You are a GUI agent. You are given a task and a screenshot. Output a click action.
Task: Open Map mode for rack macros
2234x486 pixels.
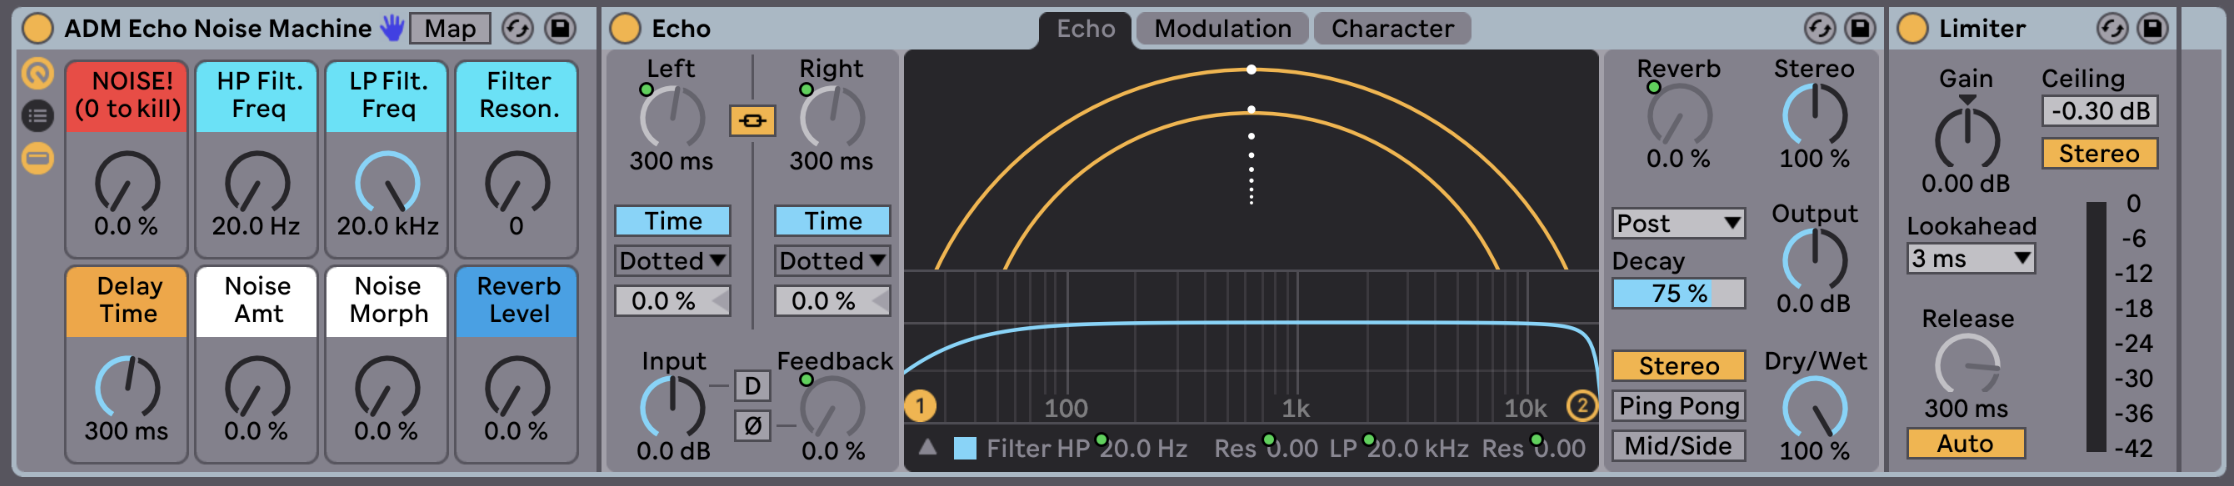coord(450,28)
